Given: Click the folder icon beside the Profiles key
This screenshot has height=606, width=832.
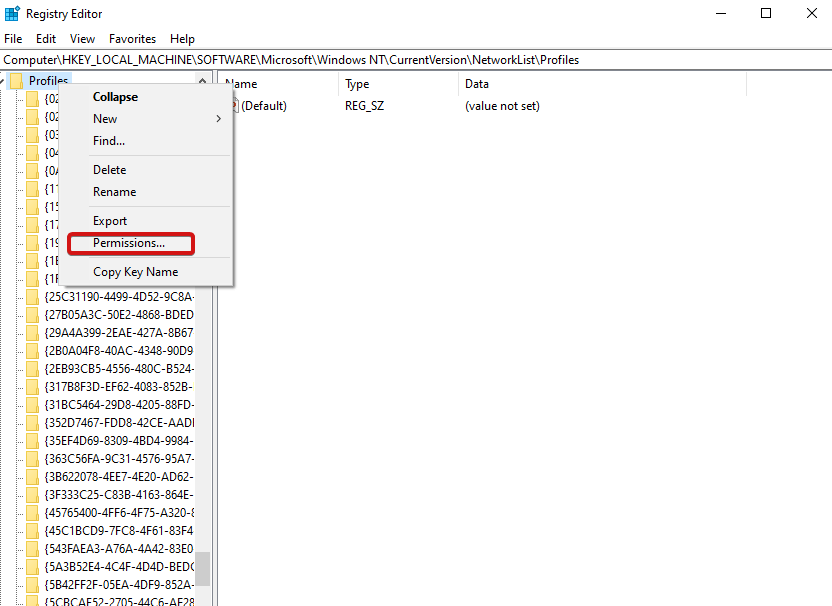Looking at the screenshot, I should [15, 79].
